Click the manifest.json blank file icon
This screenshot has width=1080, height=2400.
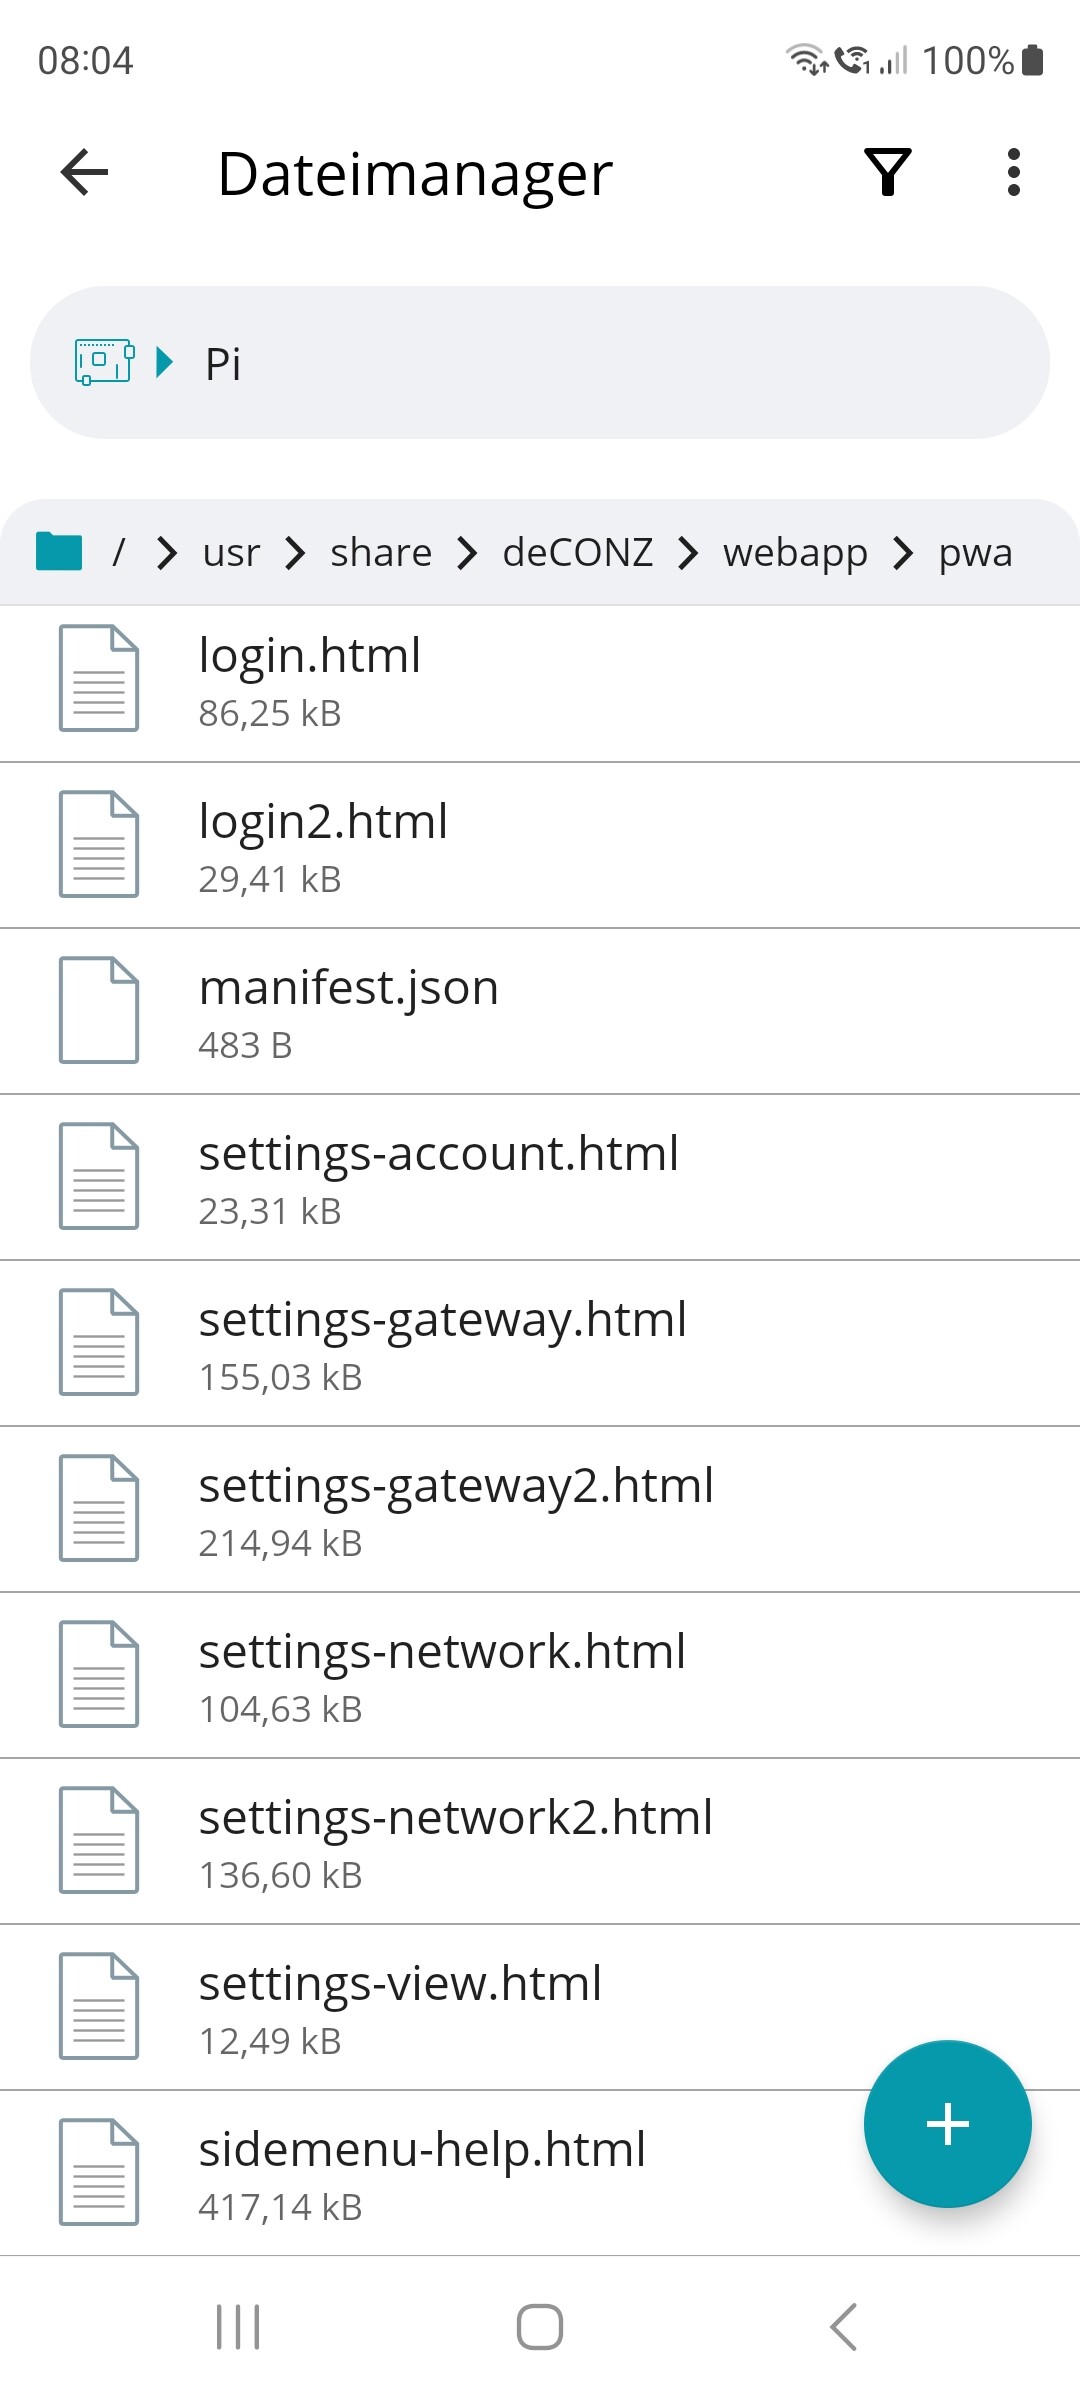pos(99,1010)
